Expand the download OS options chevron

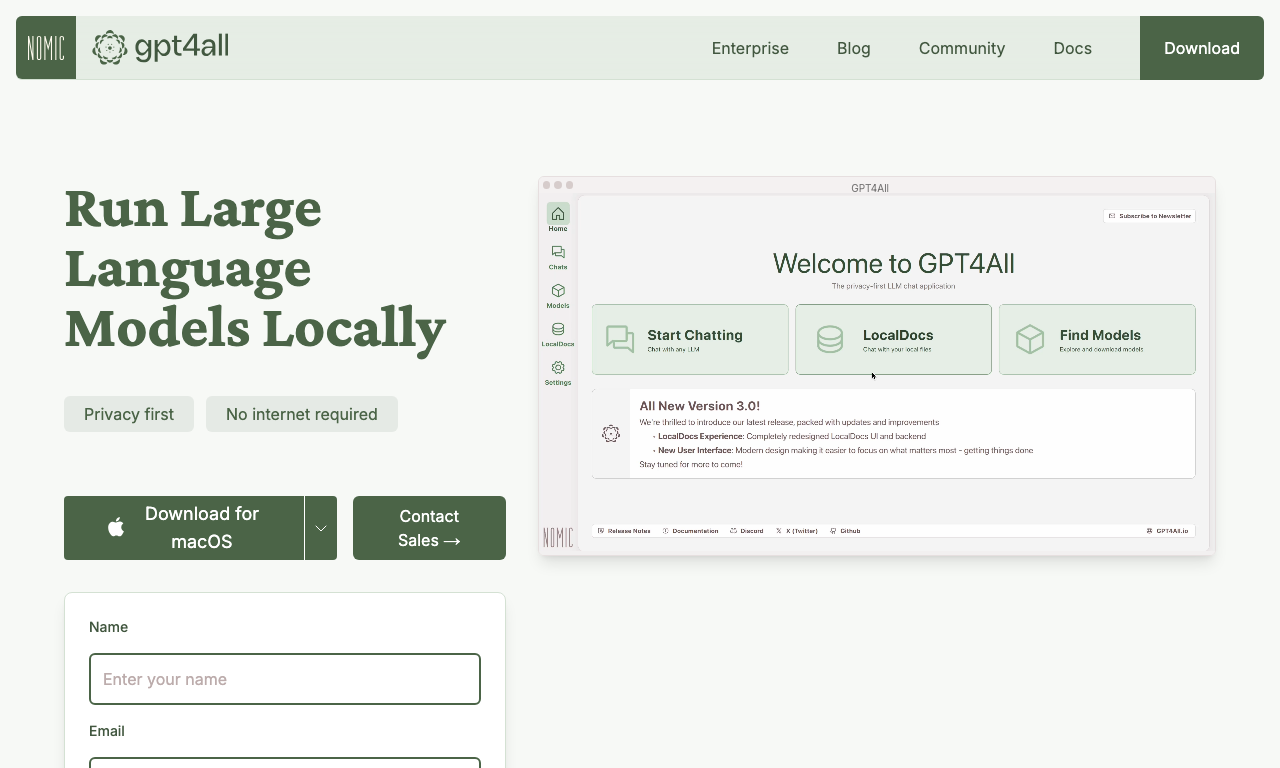click(321, 528)
